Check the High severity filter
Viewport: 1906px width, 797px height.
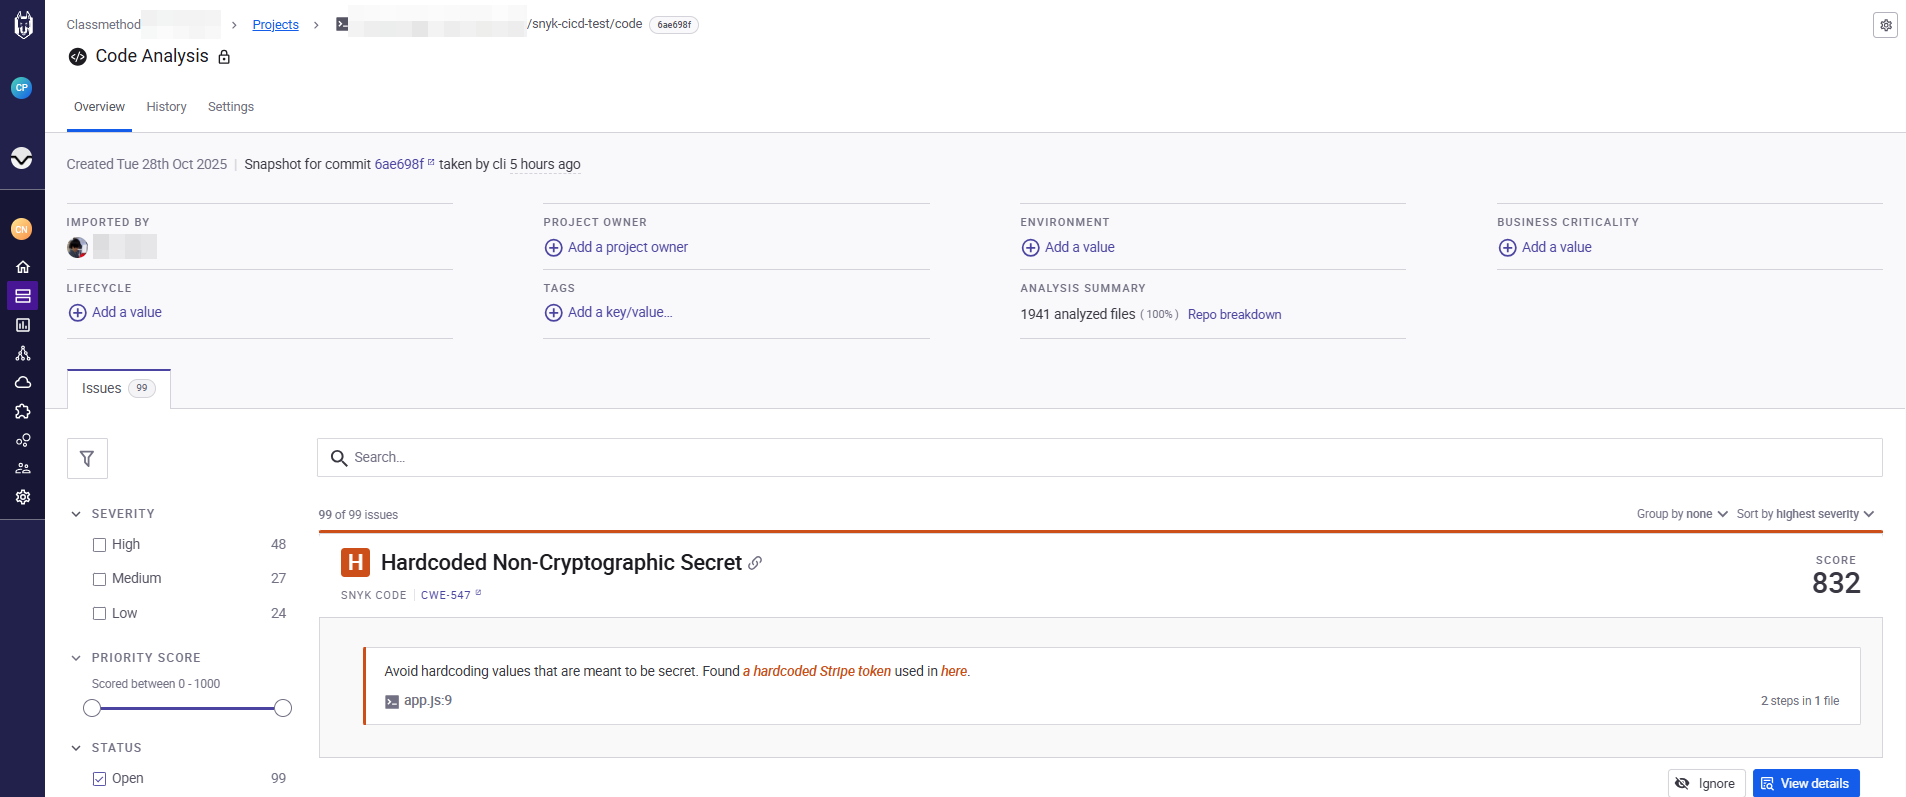coord(99,545)
